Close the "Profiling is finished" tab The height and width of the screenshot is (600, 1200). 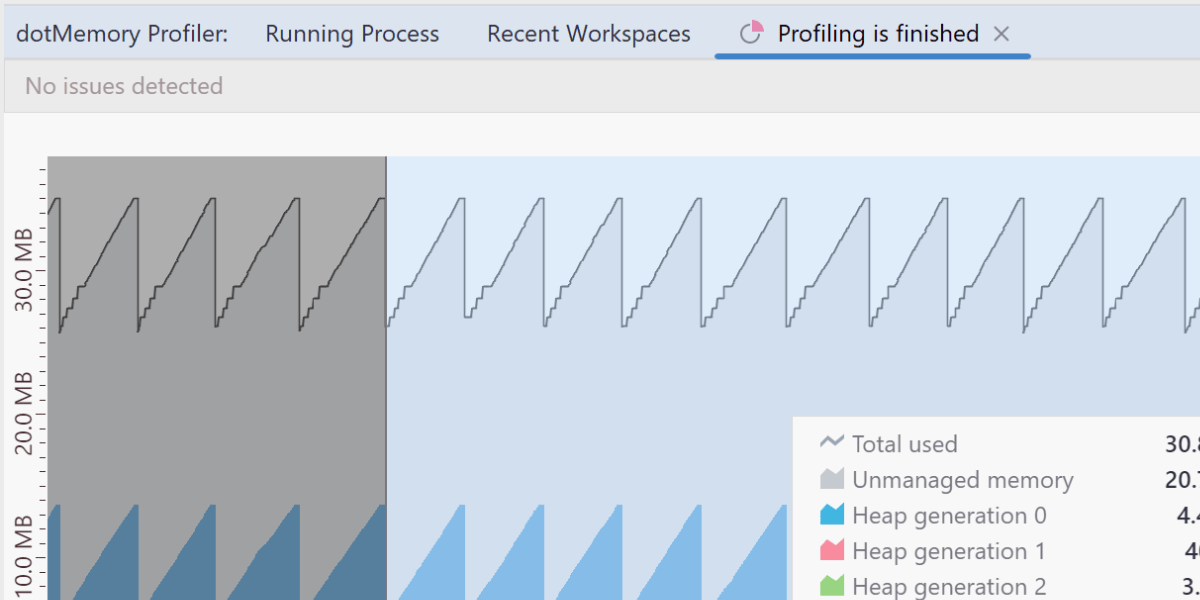[1001, 34]
